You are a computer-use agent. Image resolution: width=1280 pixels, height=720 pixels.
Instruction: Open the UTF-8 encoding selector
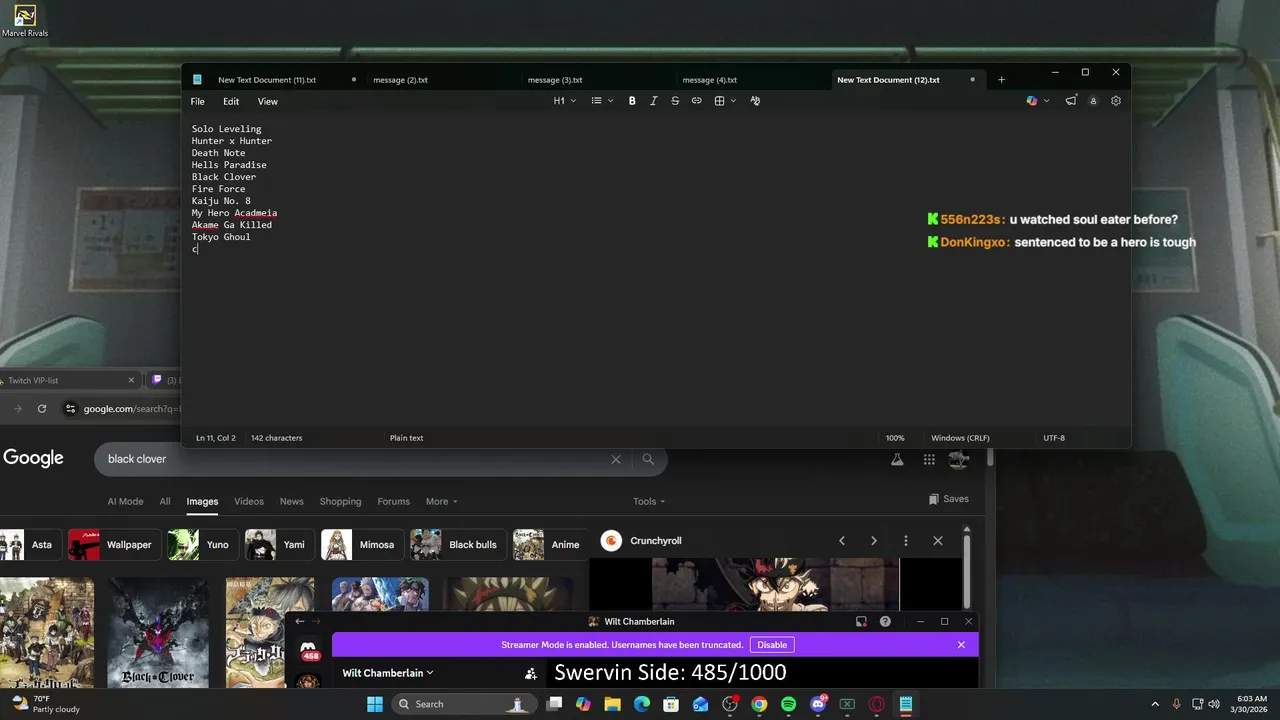point(1054,438)
